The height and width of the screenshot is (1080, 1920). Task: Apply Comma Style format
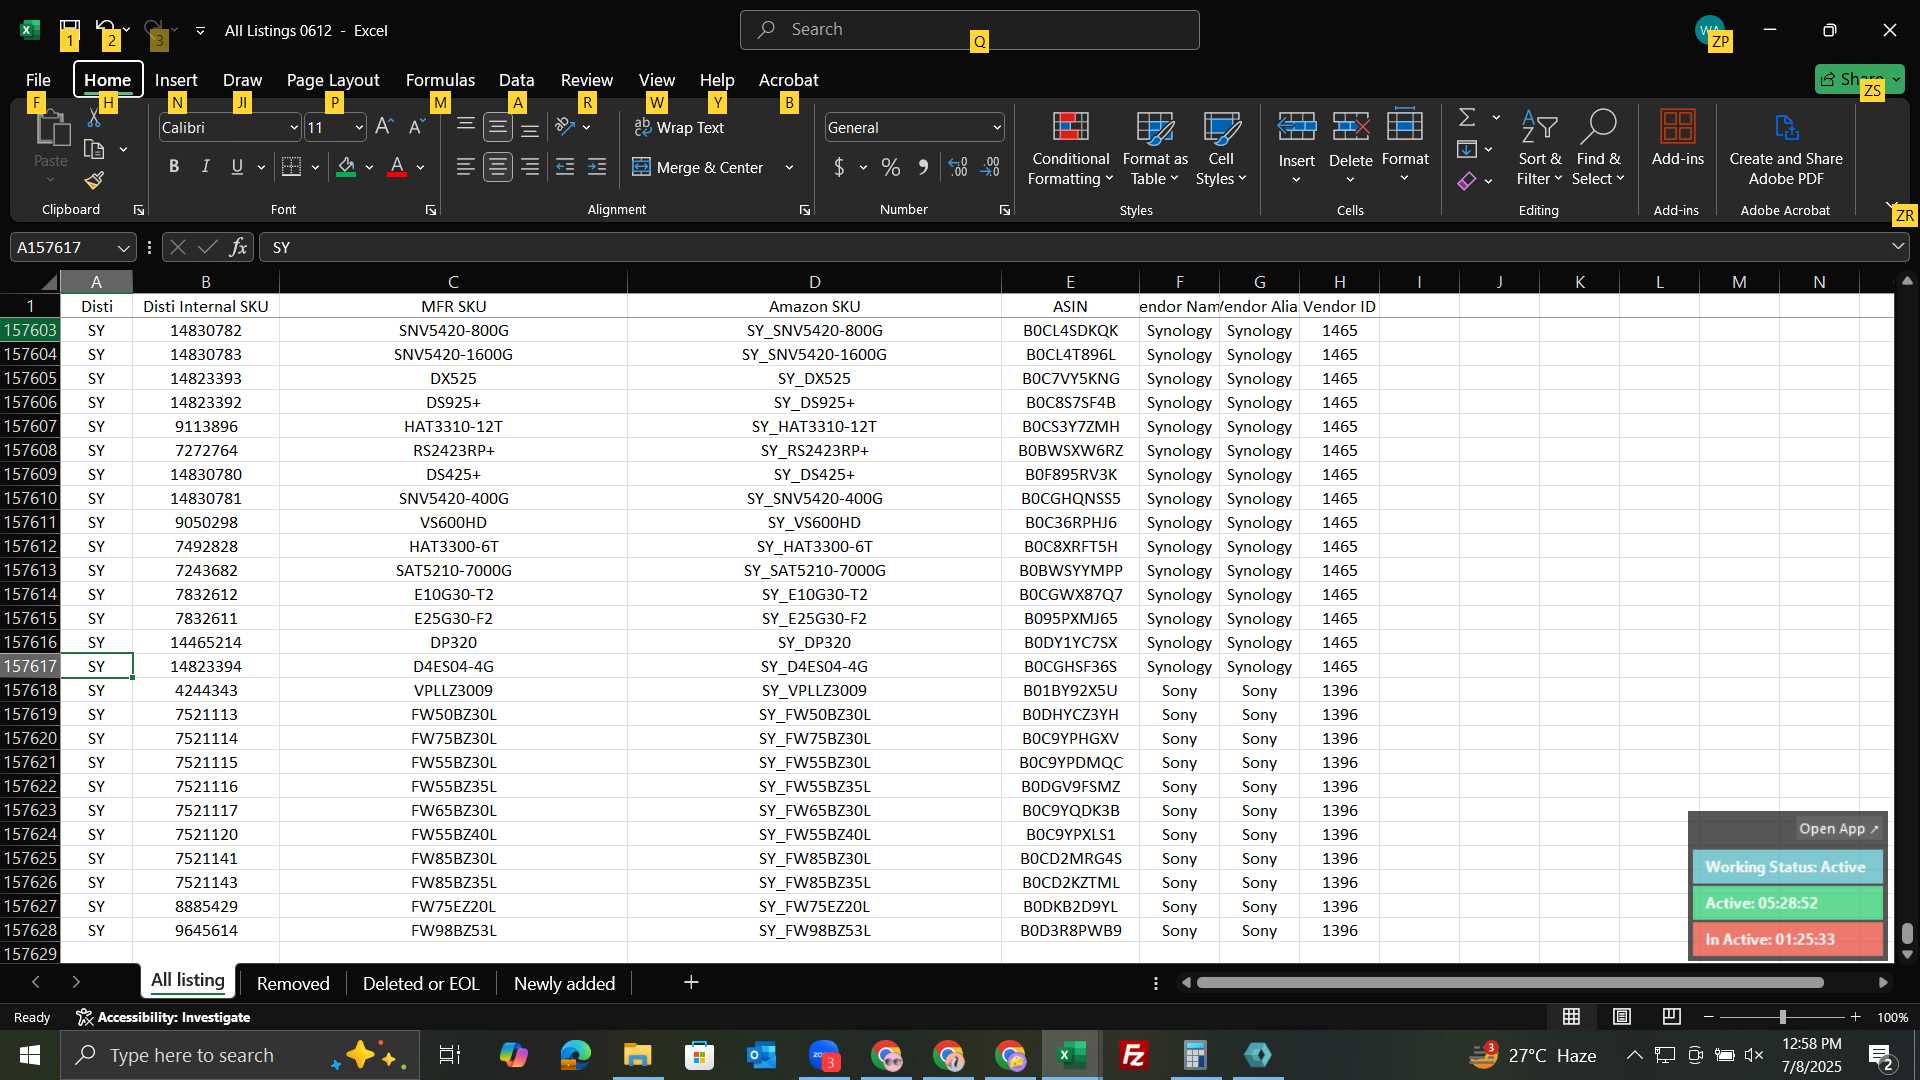pos(923,167)
